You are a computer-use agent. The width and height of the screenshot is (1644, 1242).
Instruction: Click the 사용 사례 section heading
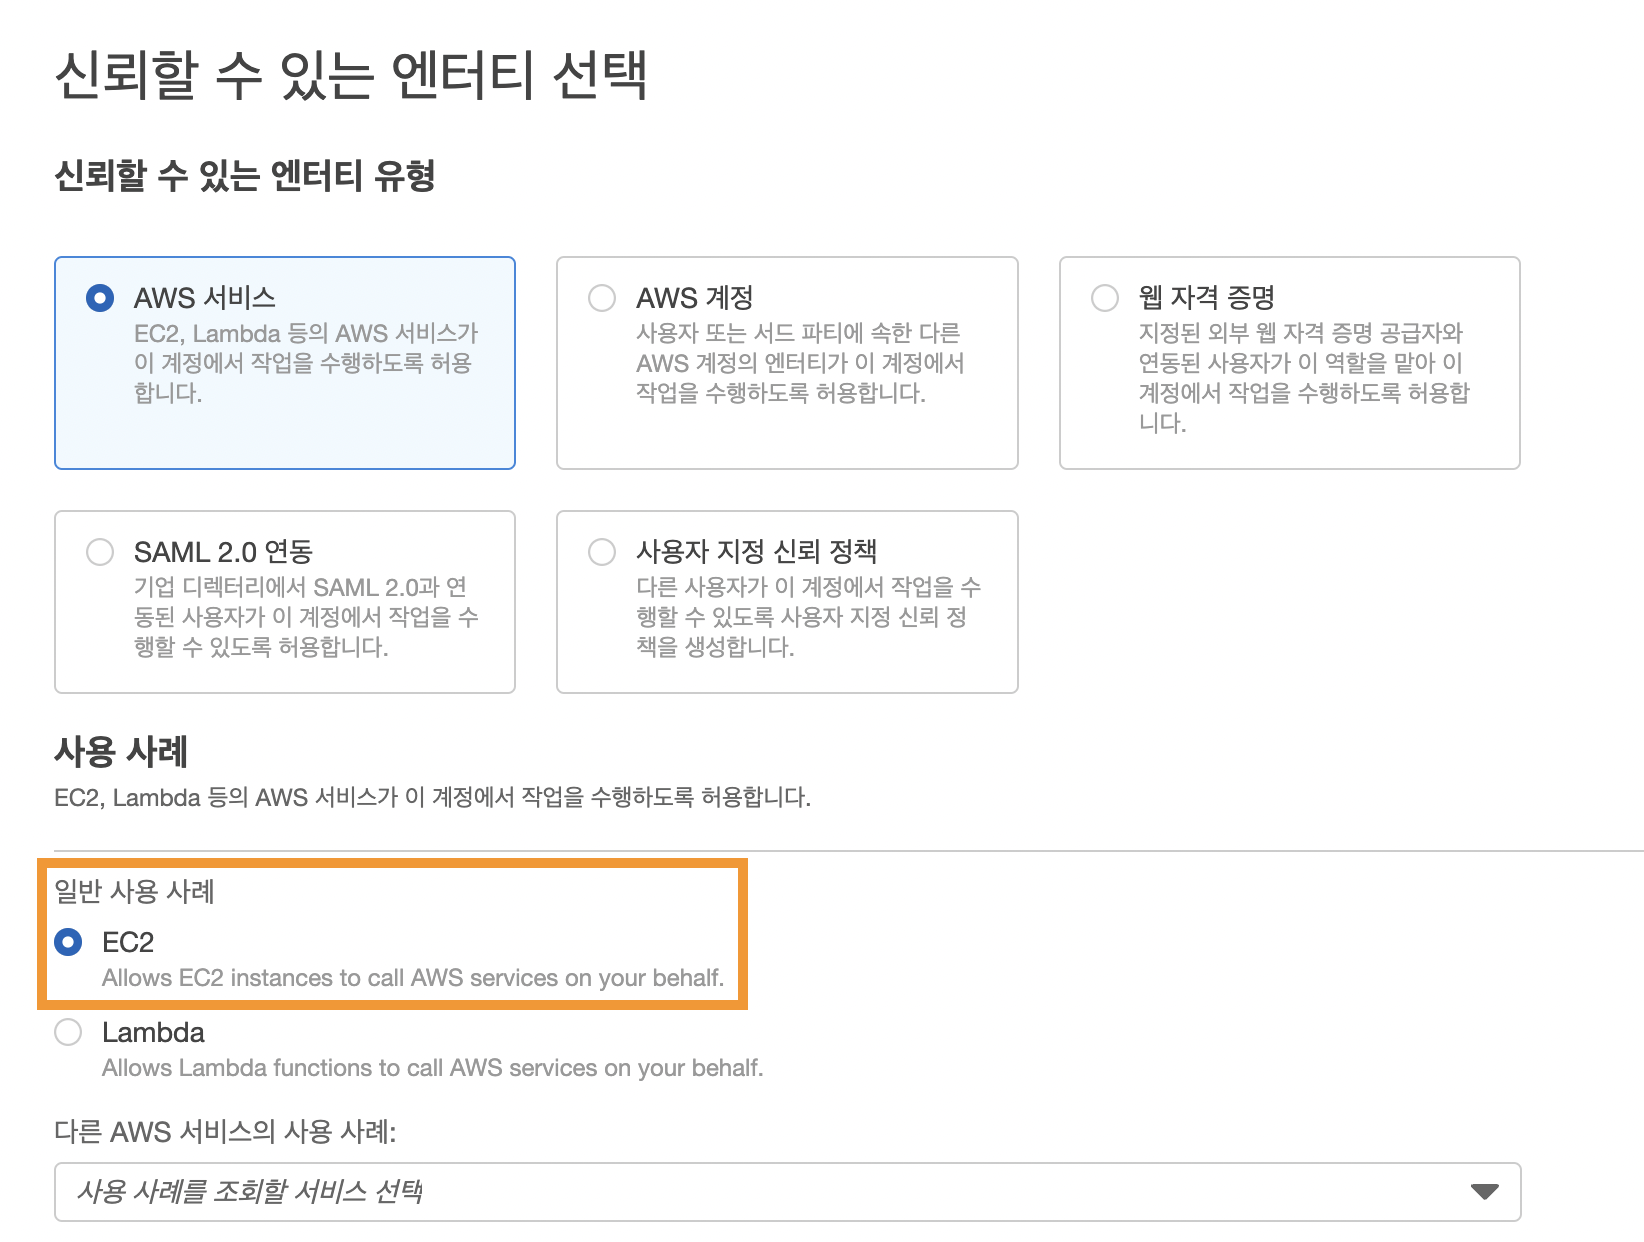pyautogui.click(x=121, y=751)
